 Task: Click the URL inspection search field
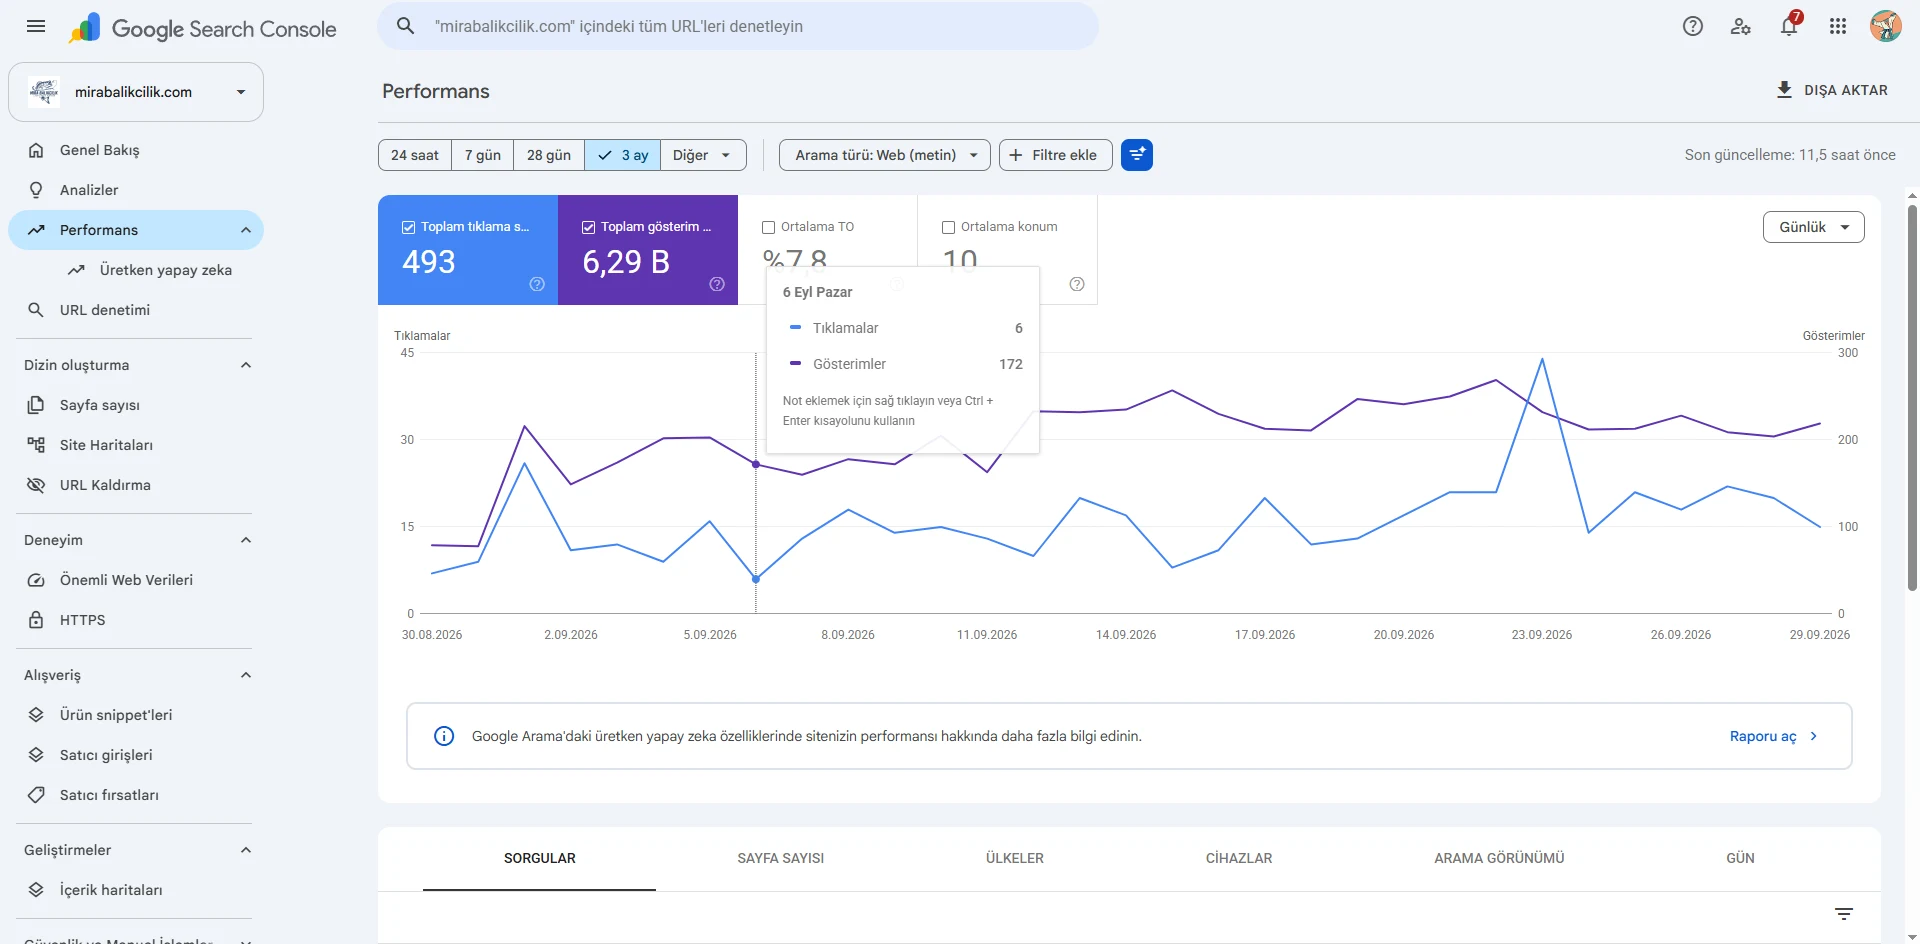tap(738, 26)
